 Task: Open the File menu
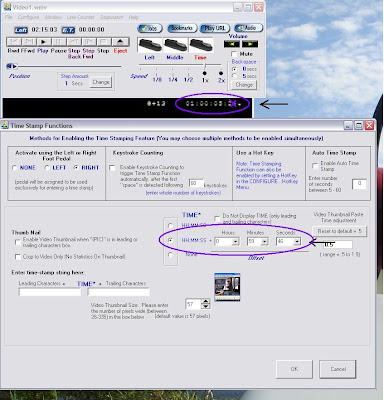[9, 17]
